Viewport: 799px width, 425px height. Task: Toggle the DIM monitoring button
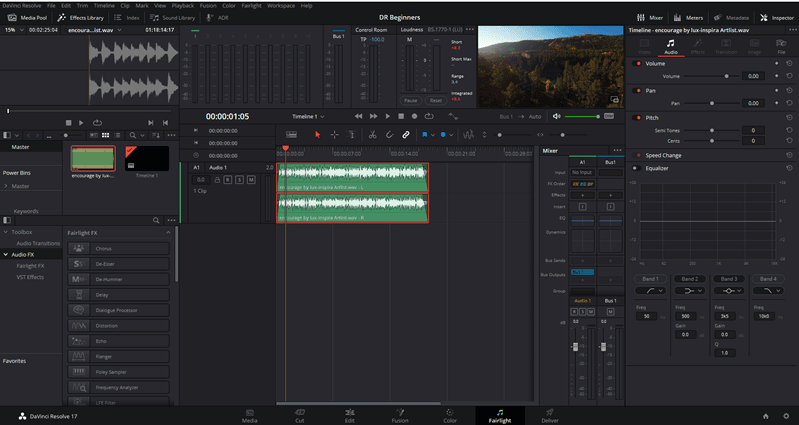click(x=608, y=116)
